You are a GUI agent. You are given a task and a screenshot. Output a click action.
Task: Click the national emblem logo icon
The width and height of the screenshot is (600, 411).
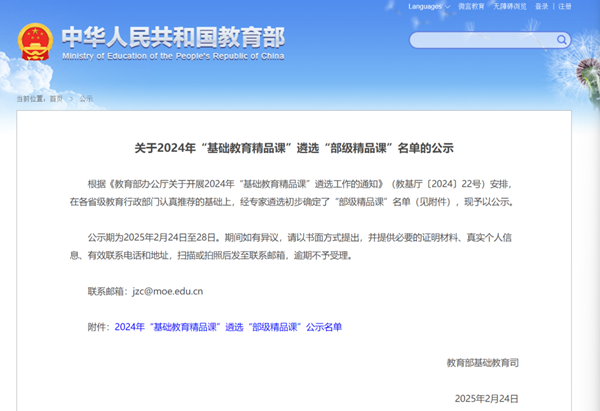point(35,41)
